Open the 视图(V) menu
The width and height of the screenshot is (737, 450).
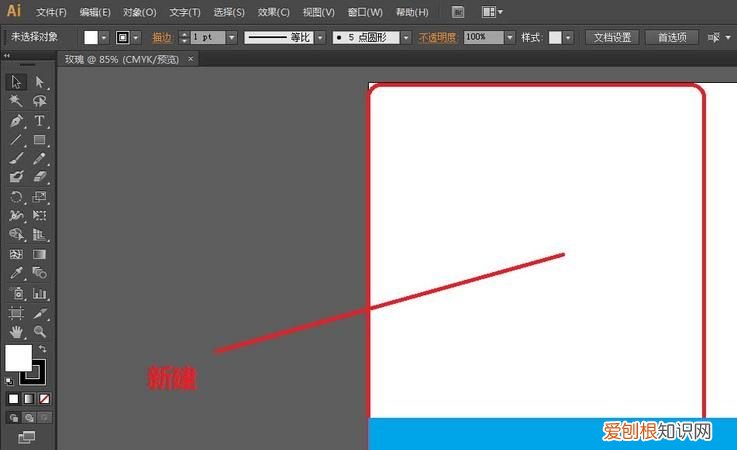pyautogui.click(x=319, y=13)
